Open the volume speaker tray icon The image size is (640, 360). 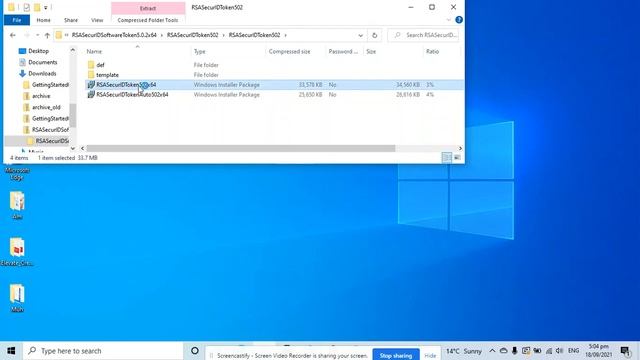coord(560,351)
